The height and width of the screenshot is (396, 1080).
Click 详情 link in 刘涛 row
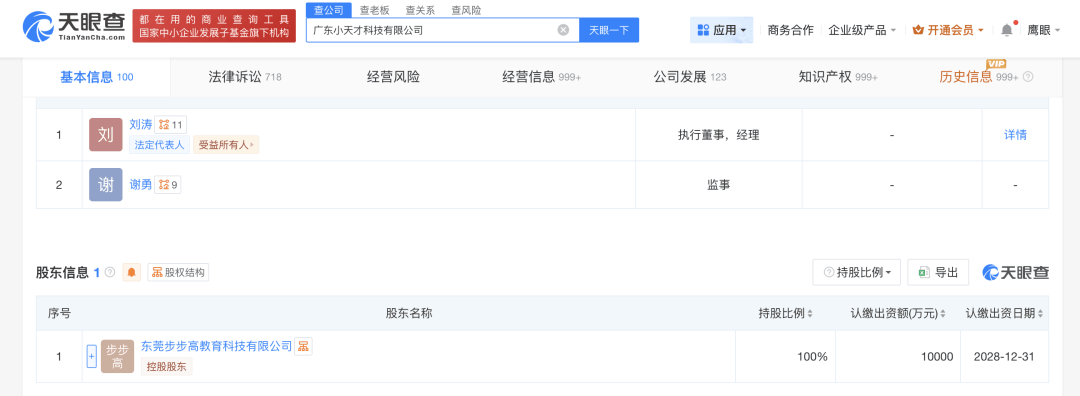1015,135
